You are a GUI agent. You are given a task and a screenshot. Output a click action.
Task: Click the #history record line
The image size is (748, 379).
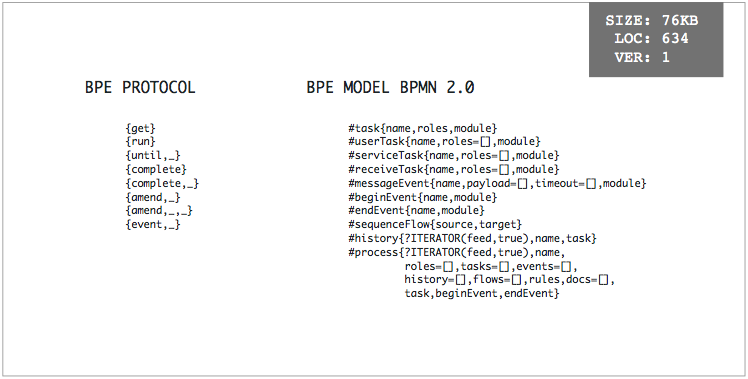click(472, 238)
